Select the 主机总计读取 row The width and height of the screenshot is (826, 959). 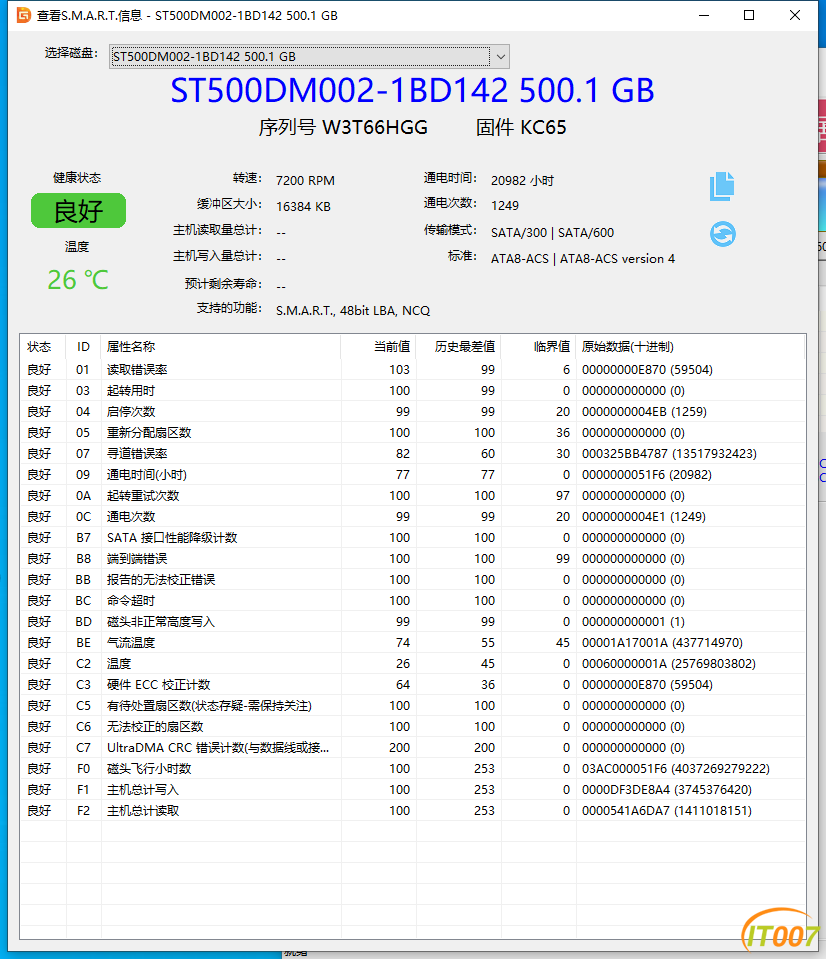pos(413,810)
